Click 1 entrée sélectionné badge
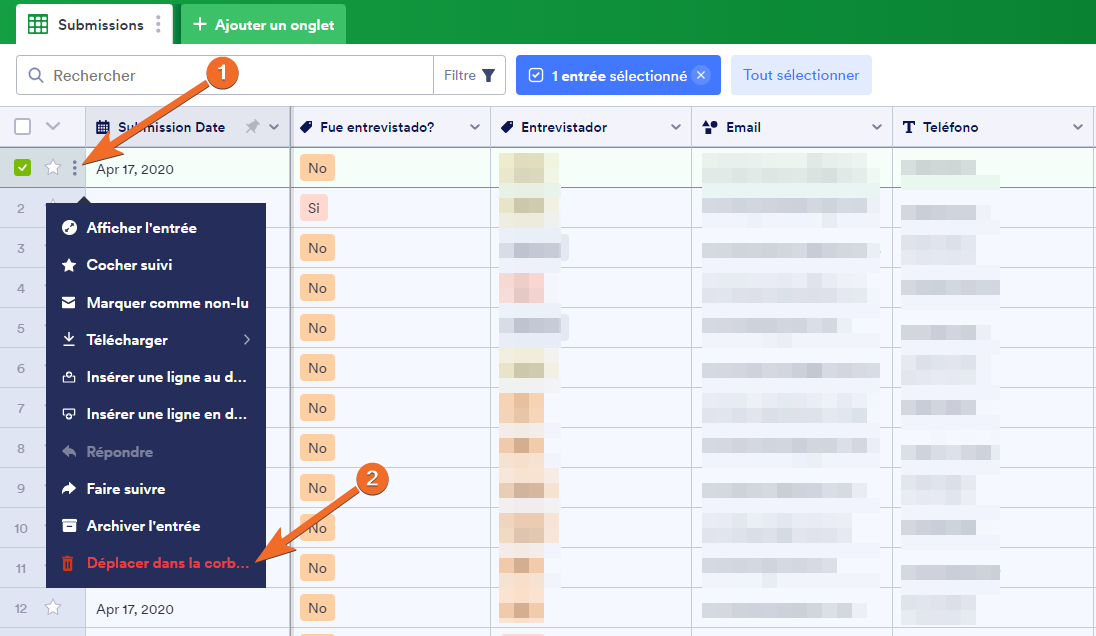This screenshot has height=636, width=1096. (618, 75)
